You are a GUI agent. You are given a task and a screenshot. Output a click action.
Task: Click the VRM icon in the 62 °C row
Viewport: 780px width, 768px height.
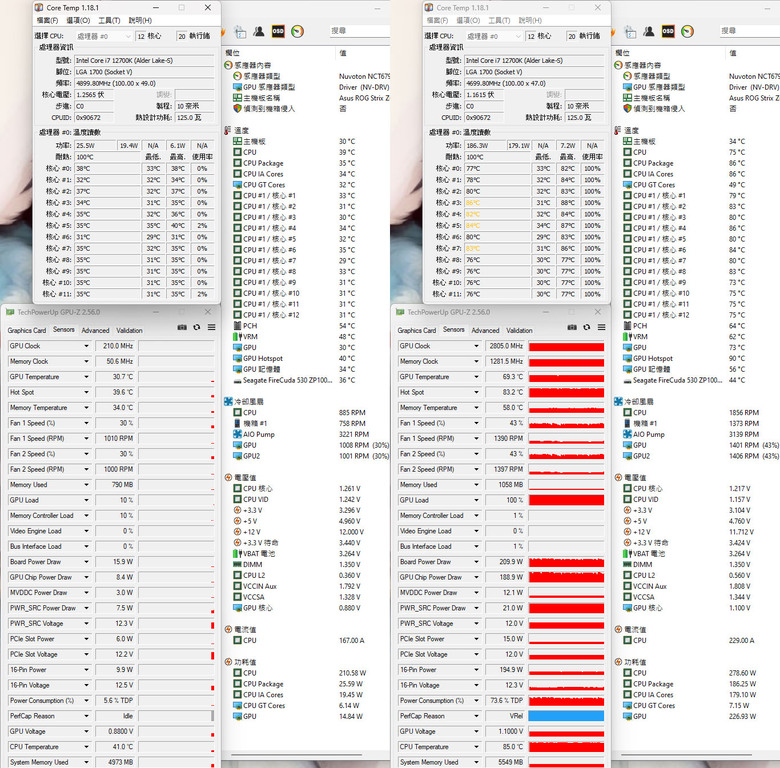pos(628,337)
